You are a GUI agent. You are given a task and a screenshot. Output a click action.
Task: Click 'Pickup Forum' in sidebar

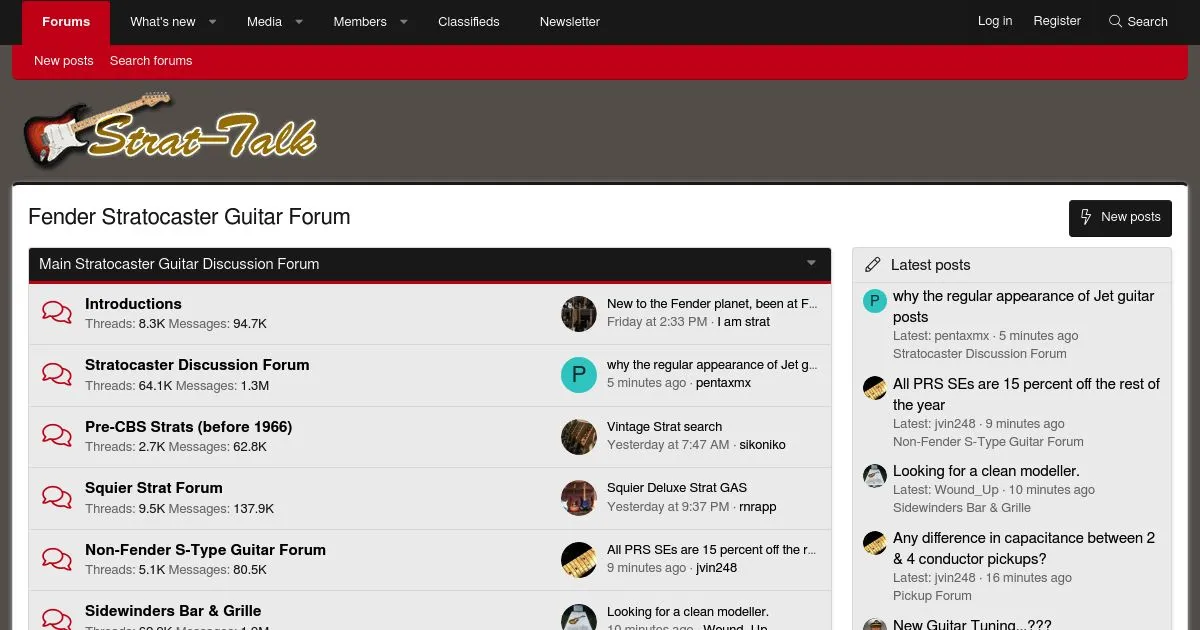932,596
